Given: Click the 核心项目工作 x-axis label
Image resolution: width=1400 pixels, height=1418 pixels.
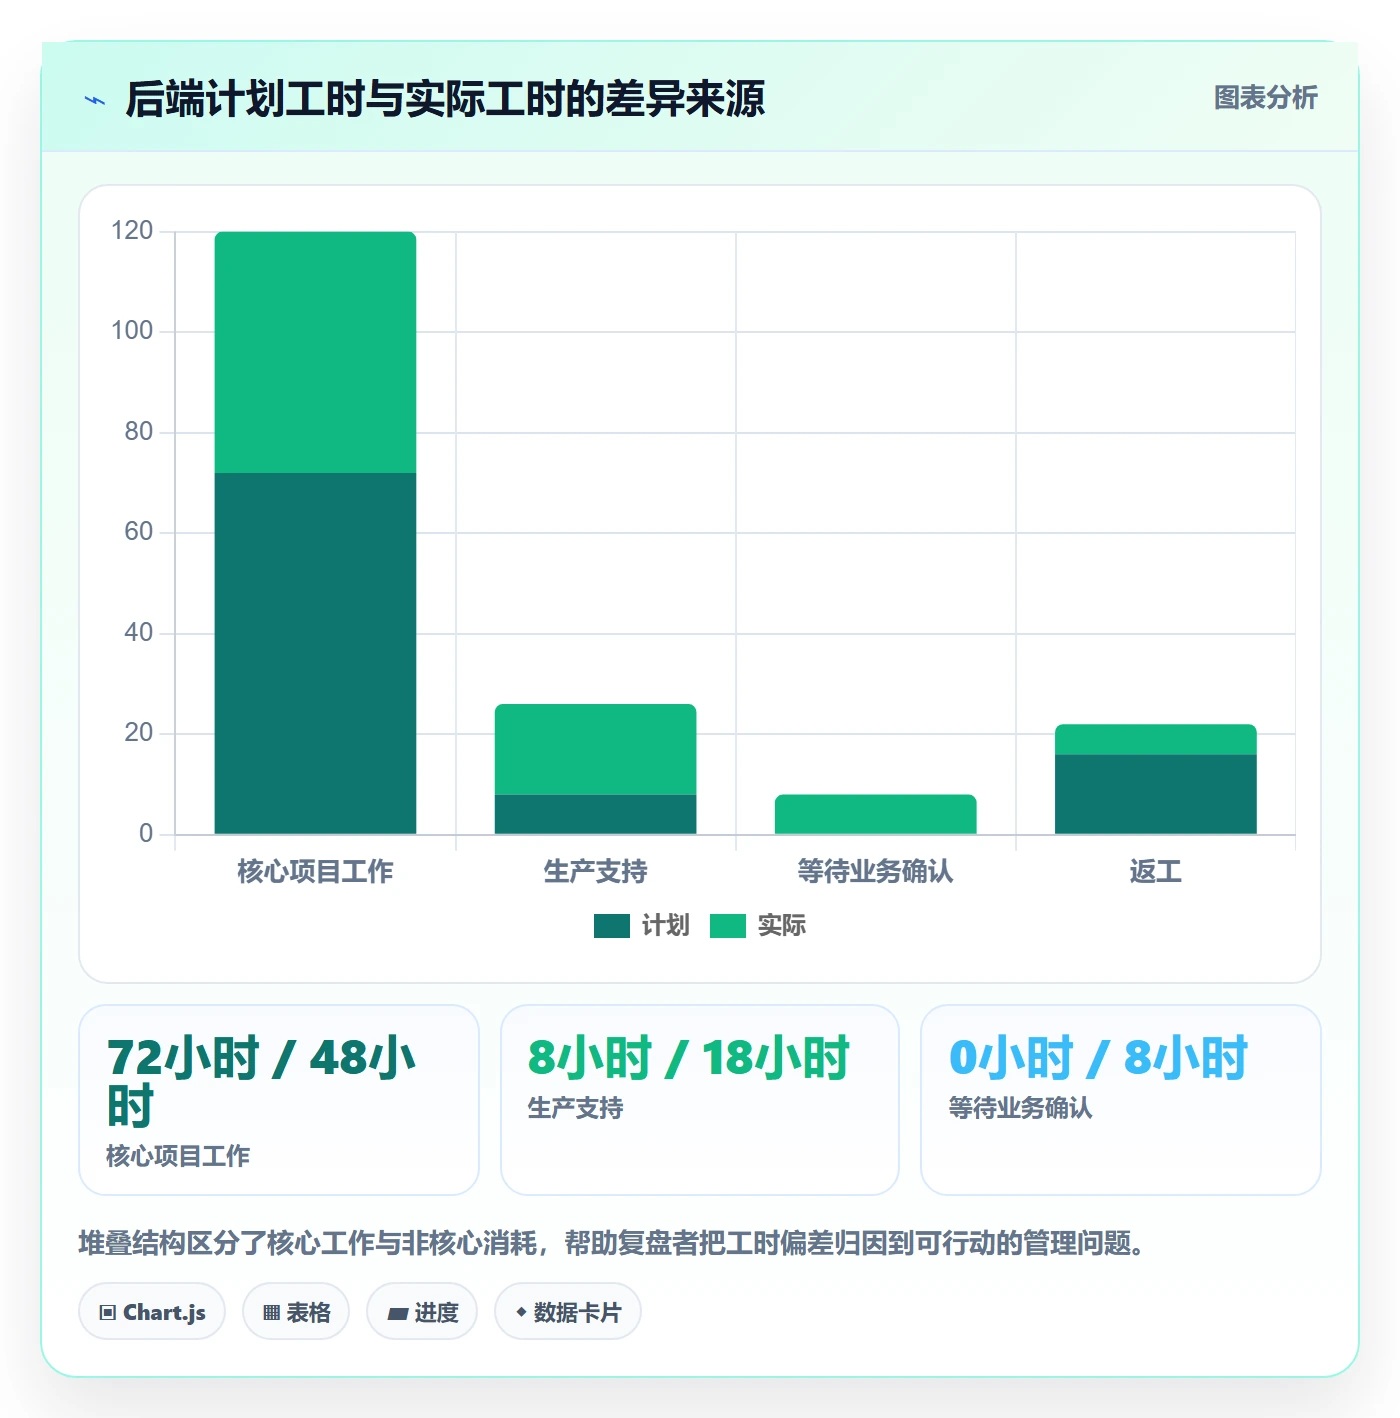Looking at the screenshot, I should tap(315, 872).
